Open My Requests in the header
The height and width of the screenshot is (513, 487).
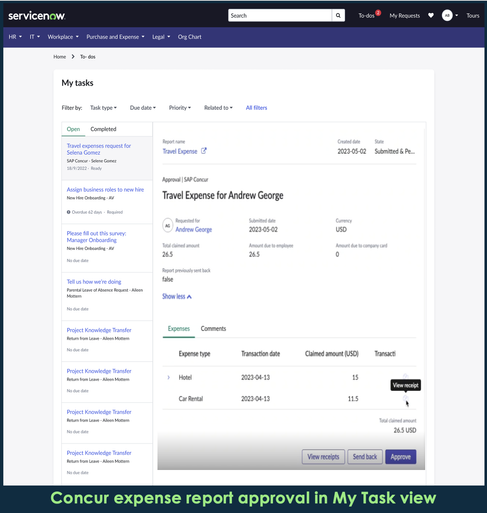405,16
